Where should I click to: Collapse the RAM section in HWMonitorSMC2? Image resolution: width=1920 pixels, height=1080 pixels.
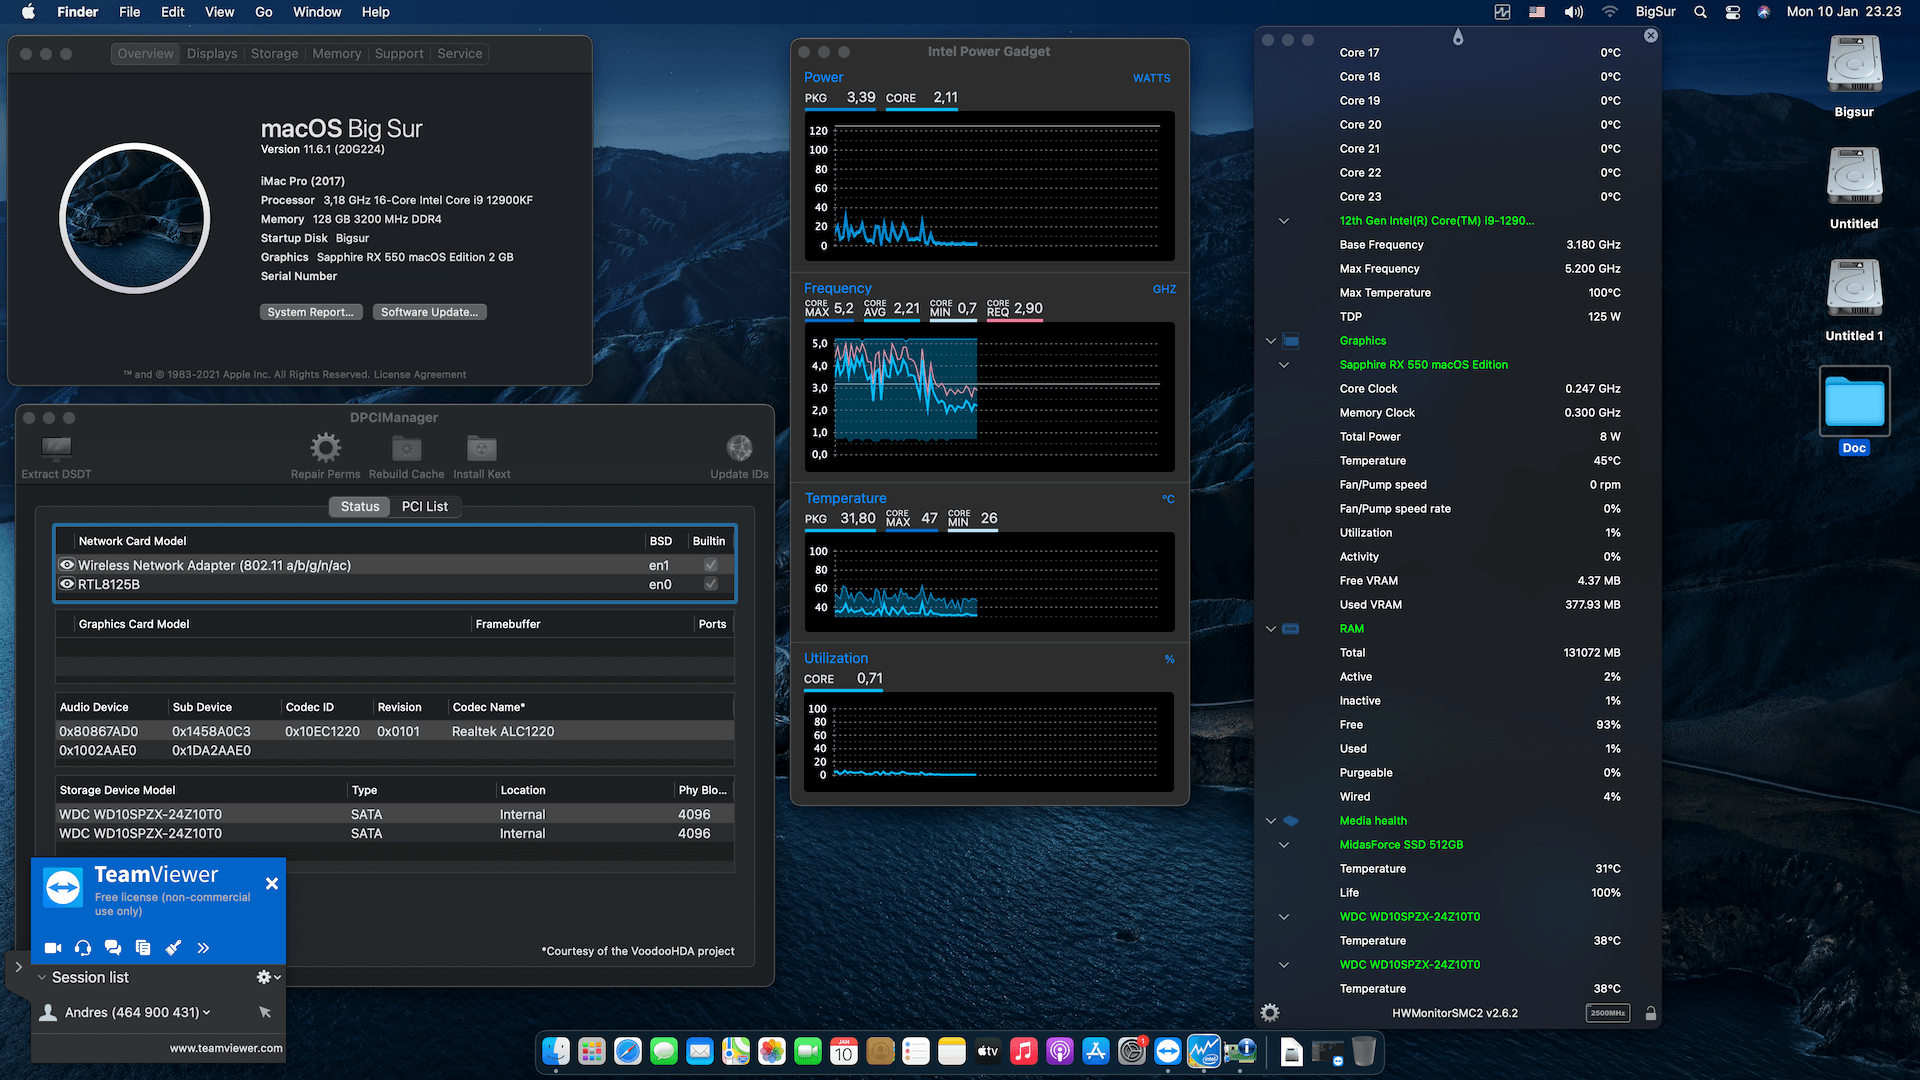[x=1270, y=628]
